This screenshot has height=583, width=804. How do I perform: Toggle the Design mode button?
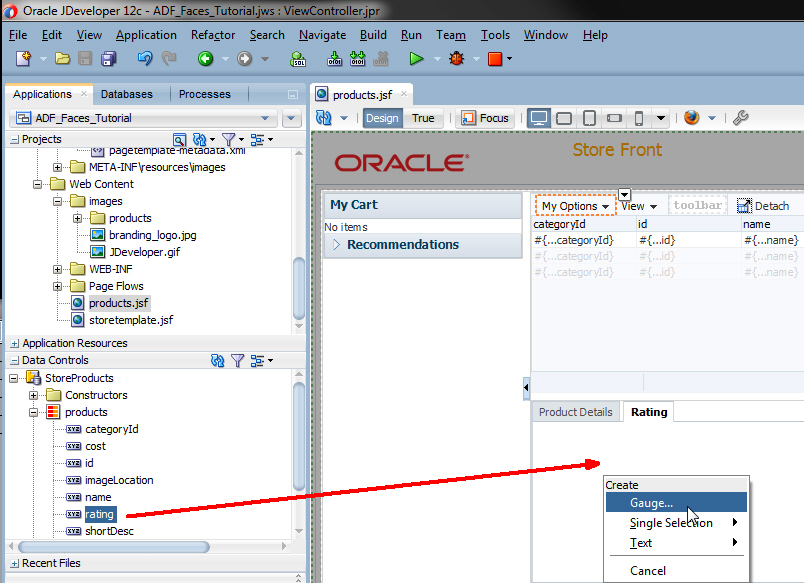click(x=383, y=118)
